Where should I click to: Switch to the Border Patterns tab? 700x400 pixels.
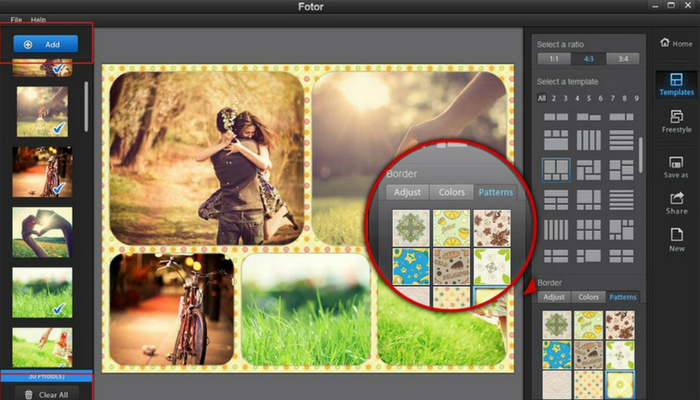tap(623, 297)
